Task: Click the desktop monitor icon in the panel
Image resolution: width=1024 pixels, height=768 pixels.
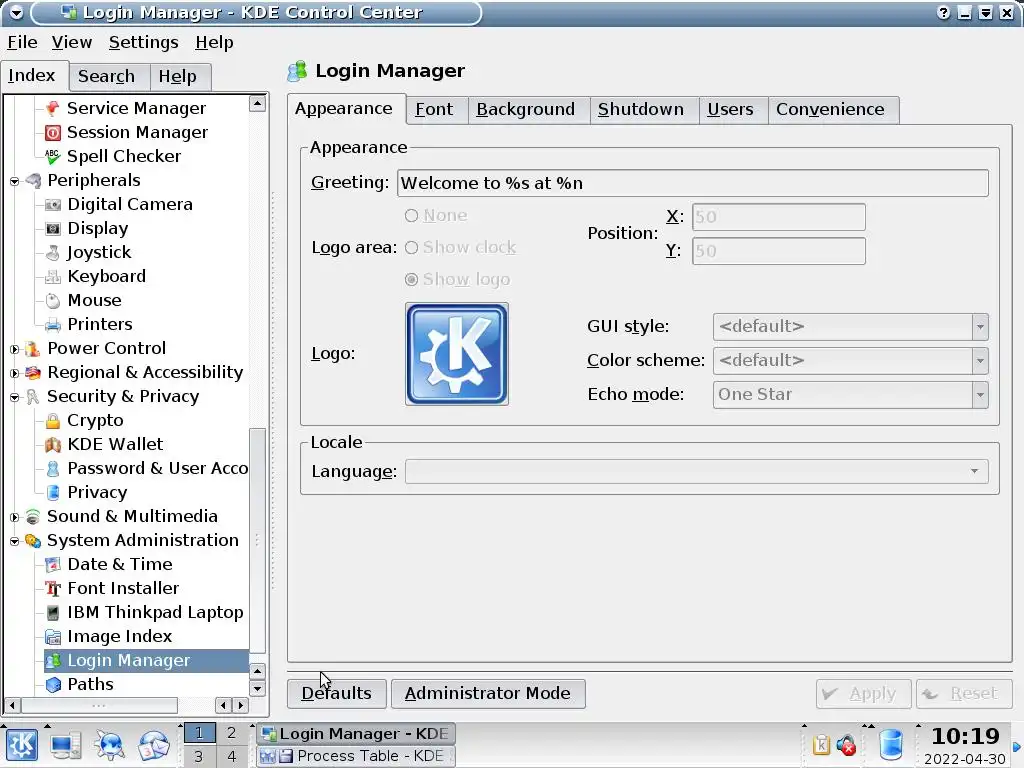Action: coord(66,745)
